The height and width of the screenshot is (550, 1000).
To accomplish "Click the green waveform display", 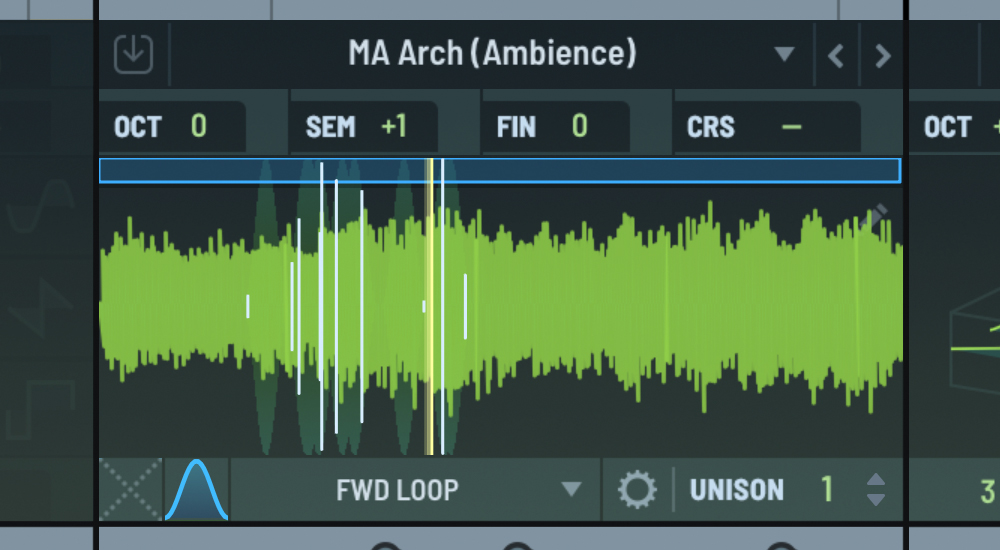I will point(501,306).
